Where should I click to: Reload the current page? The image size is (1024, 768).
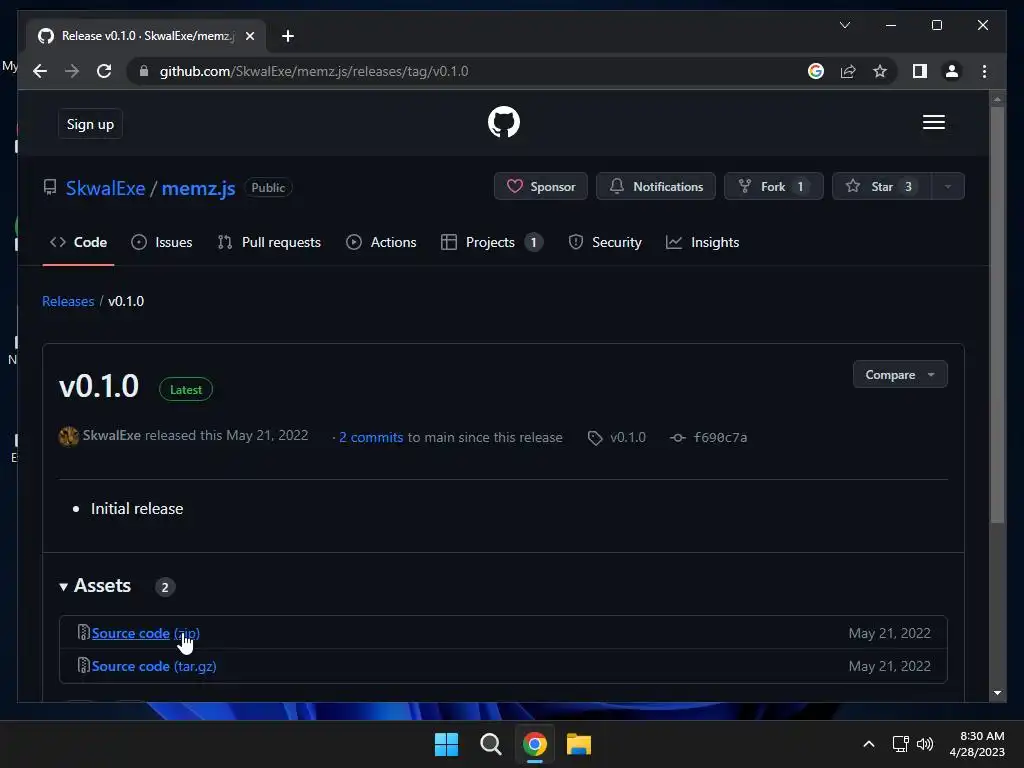tap(104, 71)
